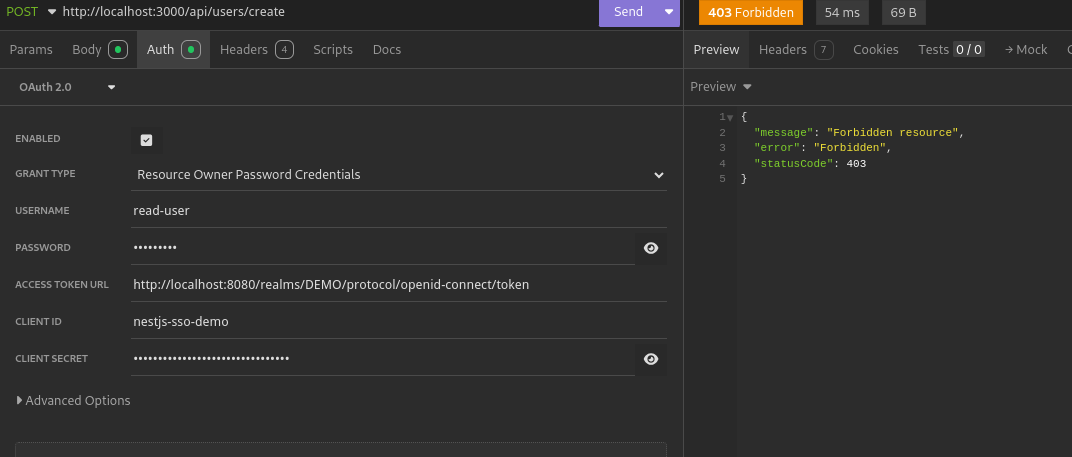This screenshot has width=1072, height=457.
Task: Send the request
Action: pyautogui.click(x=628, y=12)
